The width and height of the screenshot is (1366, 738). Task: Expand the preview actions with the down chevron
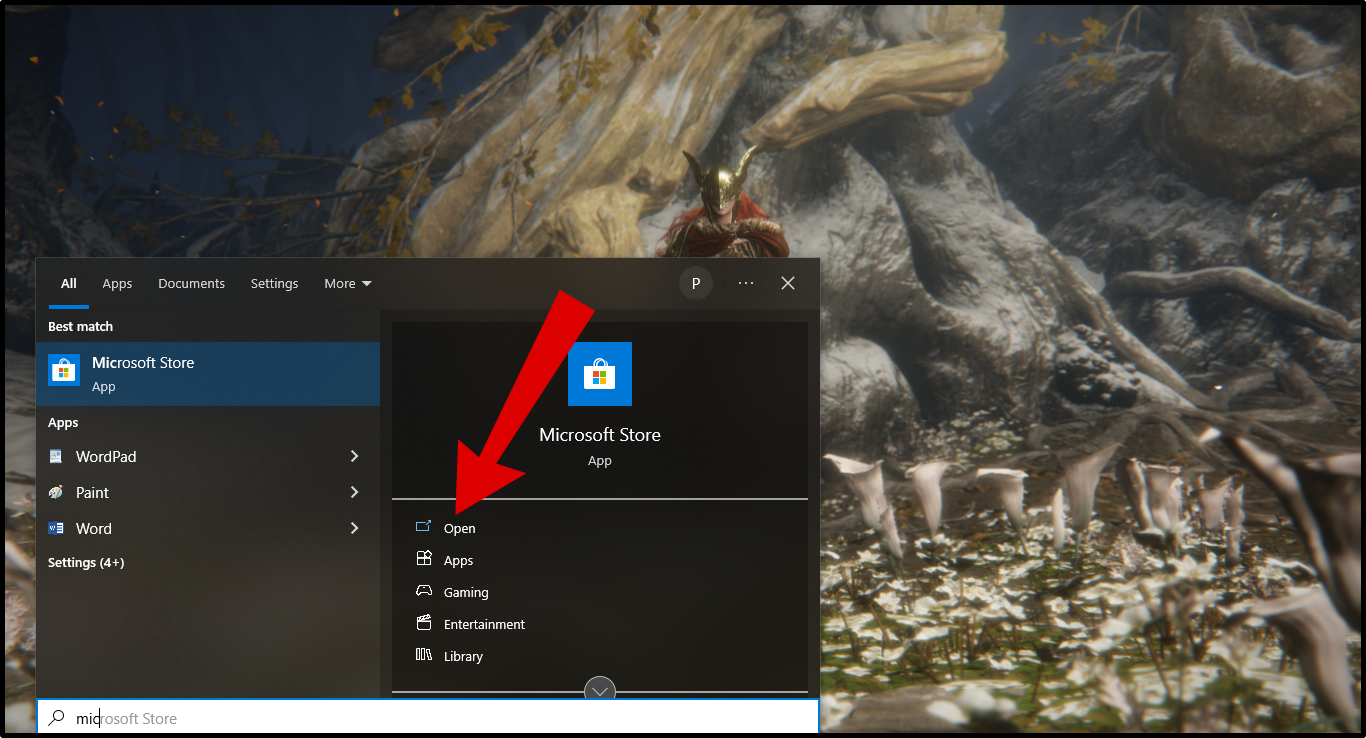click(x=600, y=690)
